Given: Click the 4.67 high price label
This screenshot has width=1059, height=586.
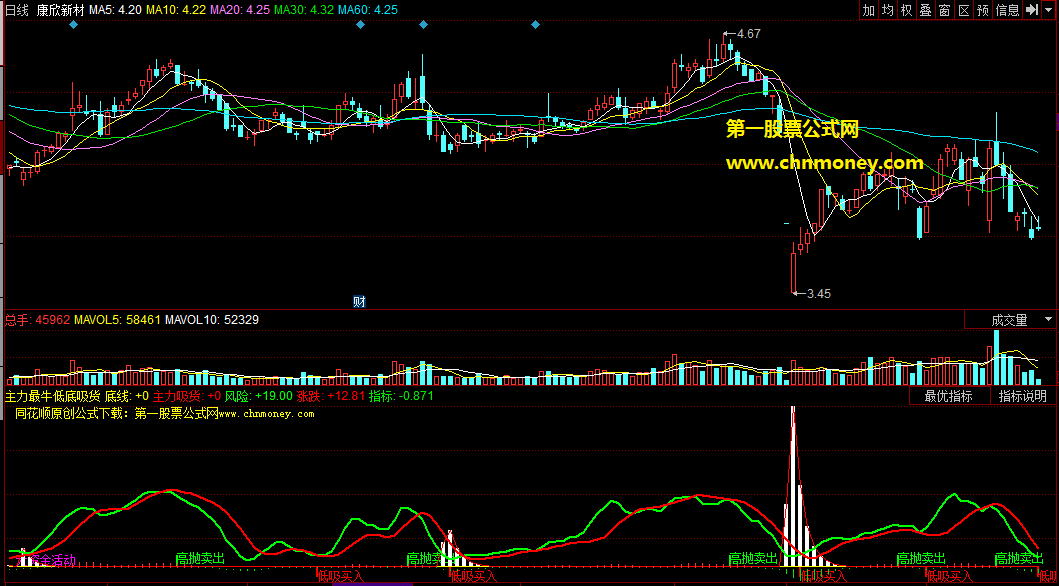Looking at the screenshot, I should [x=749, y=34].
